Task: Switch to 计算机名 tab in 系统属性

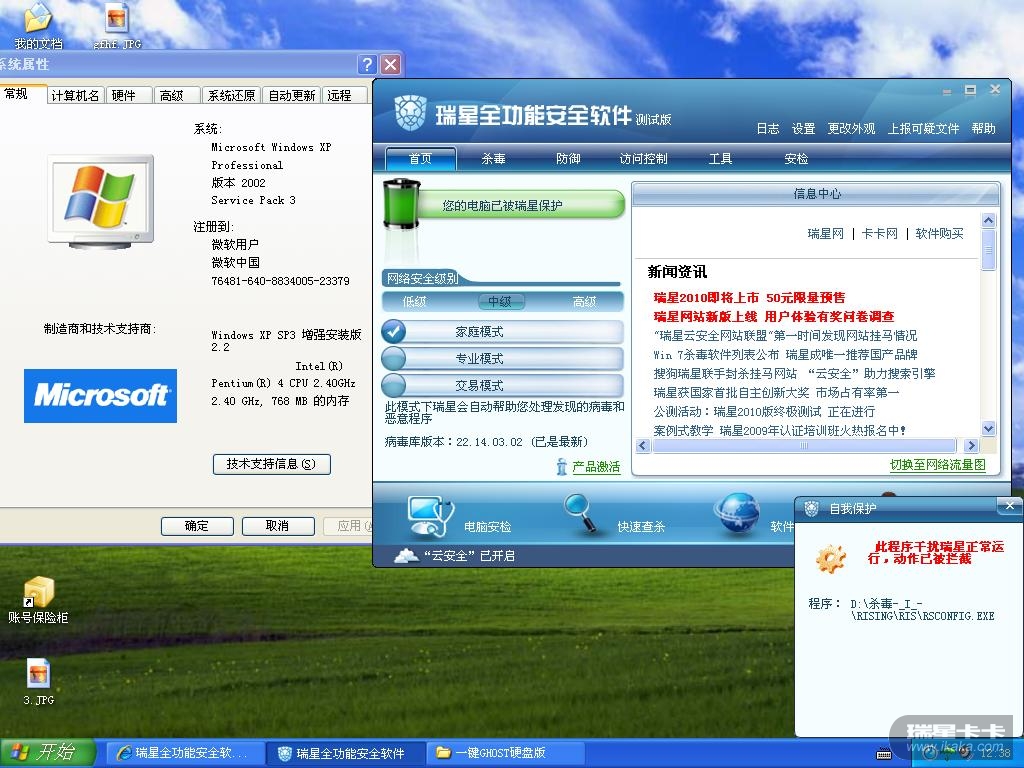Action: [75, 95]
